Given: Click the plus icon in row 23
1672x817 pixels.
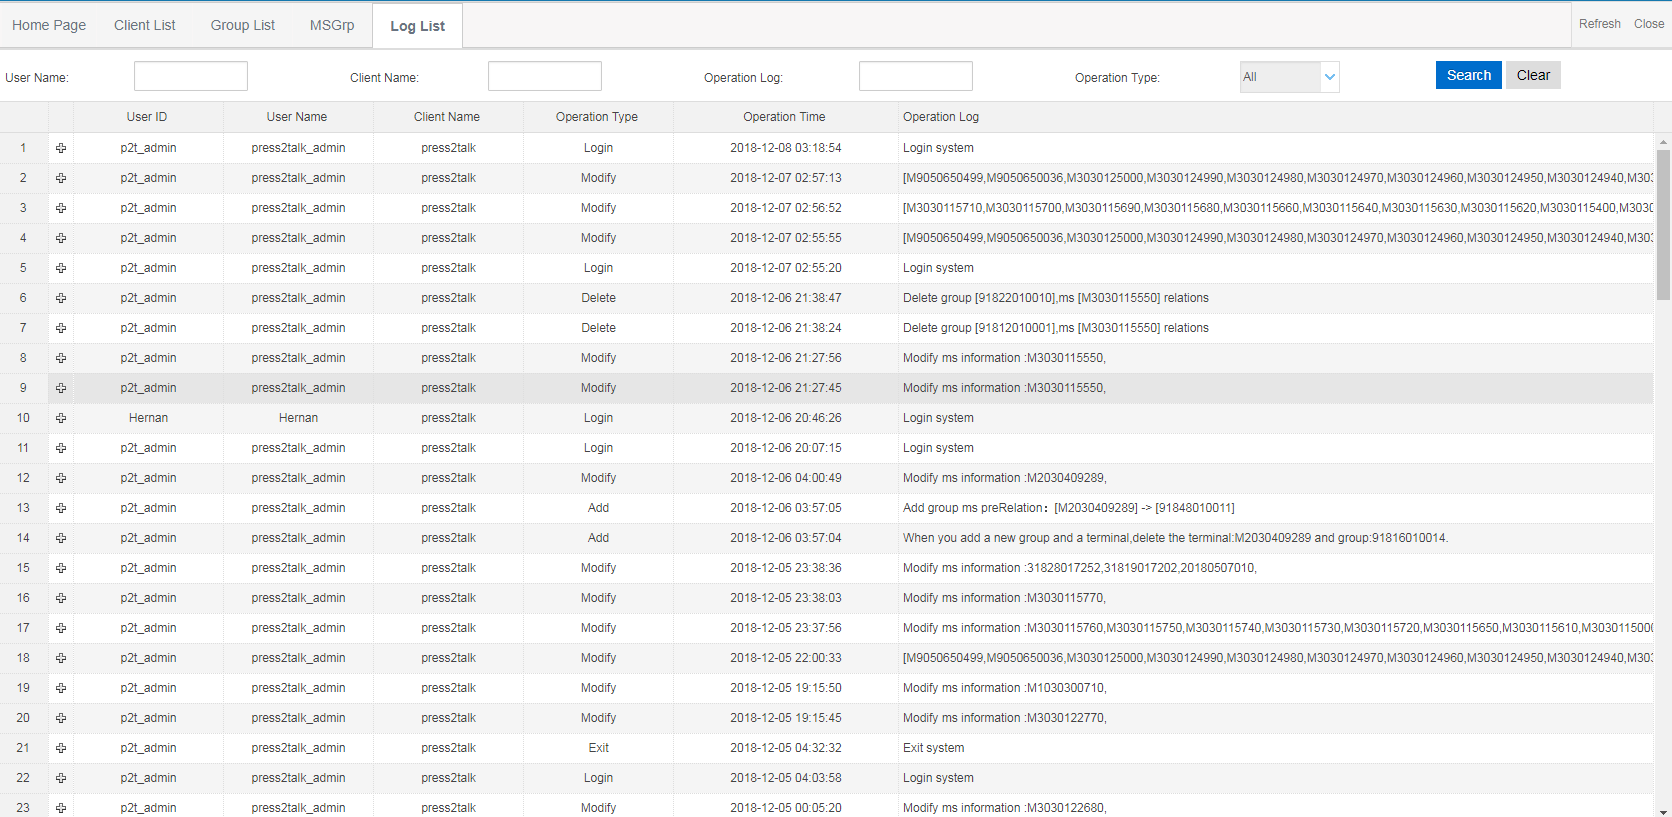Looking at the screenshot, I should coord(61,808).
